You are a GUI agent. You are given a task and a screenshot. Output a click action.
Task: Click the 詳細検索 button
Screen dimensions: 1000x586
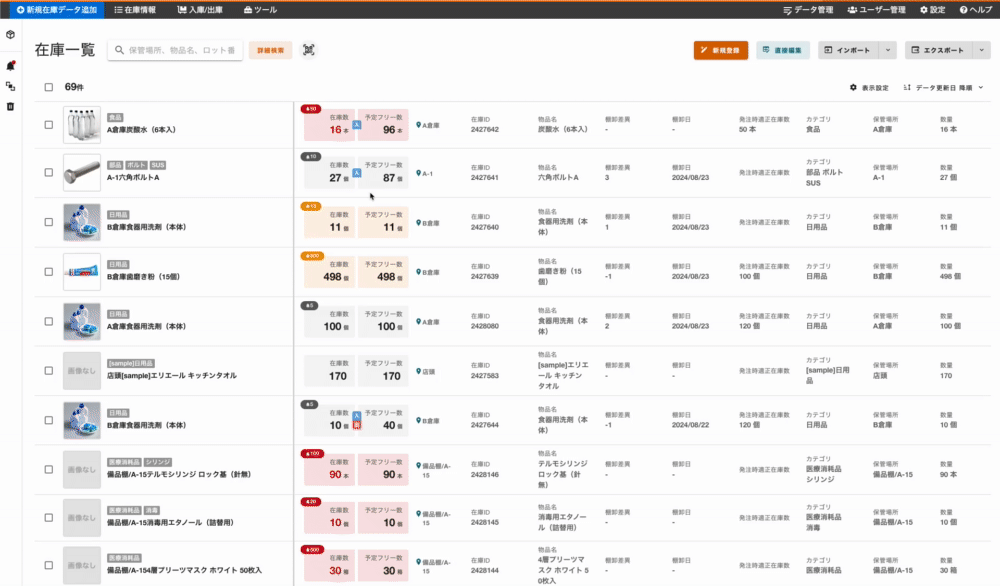[x=270, y=50]
